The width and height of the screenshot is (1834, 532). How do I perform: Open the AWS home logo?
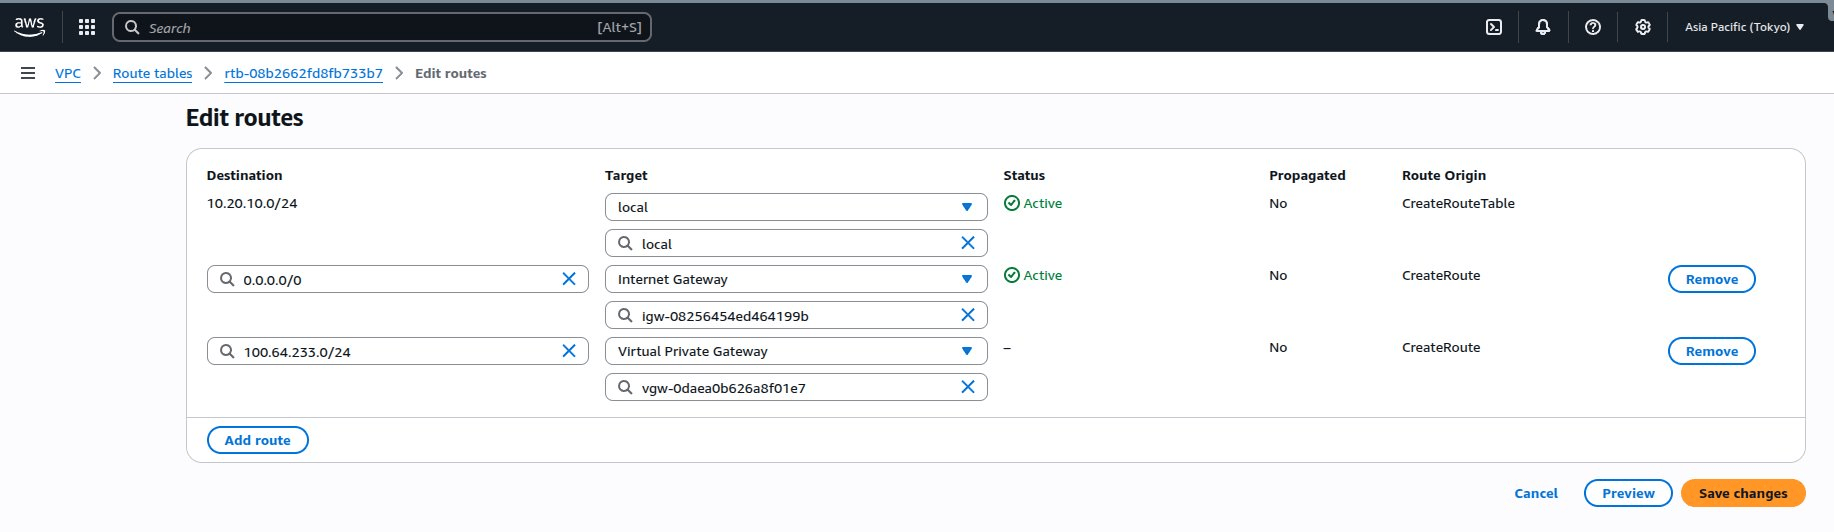click(x=30, y=27)
